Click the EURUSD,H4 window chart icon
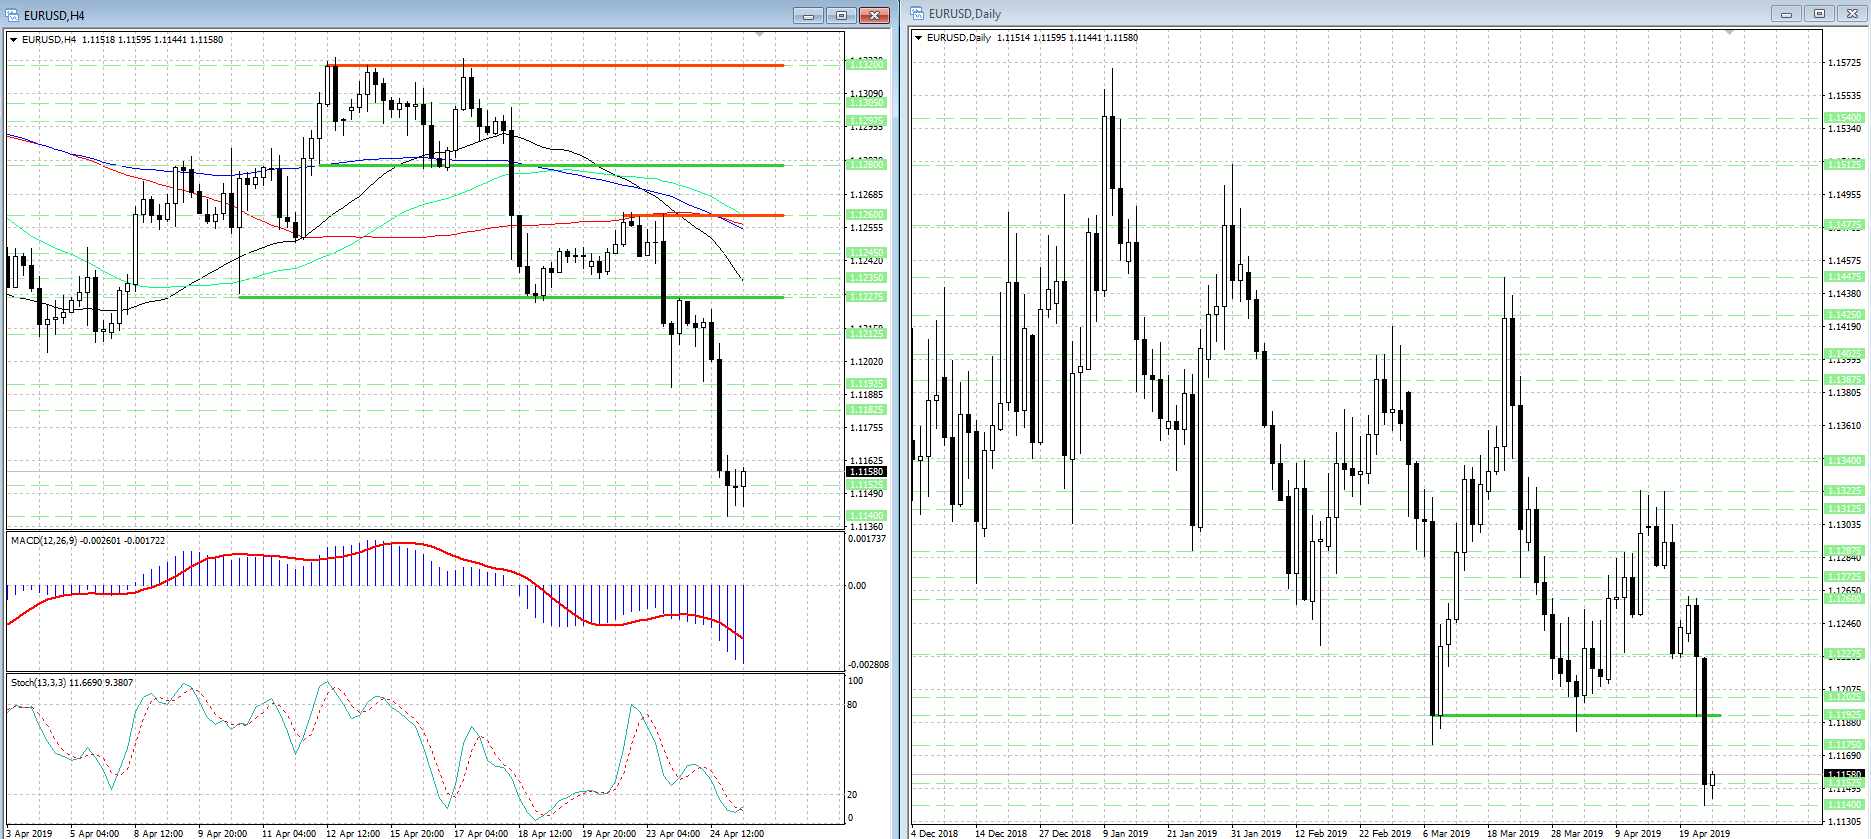 coord(13,15)
